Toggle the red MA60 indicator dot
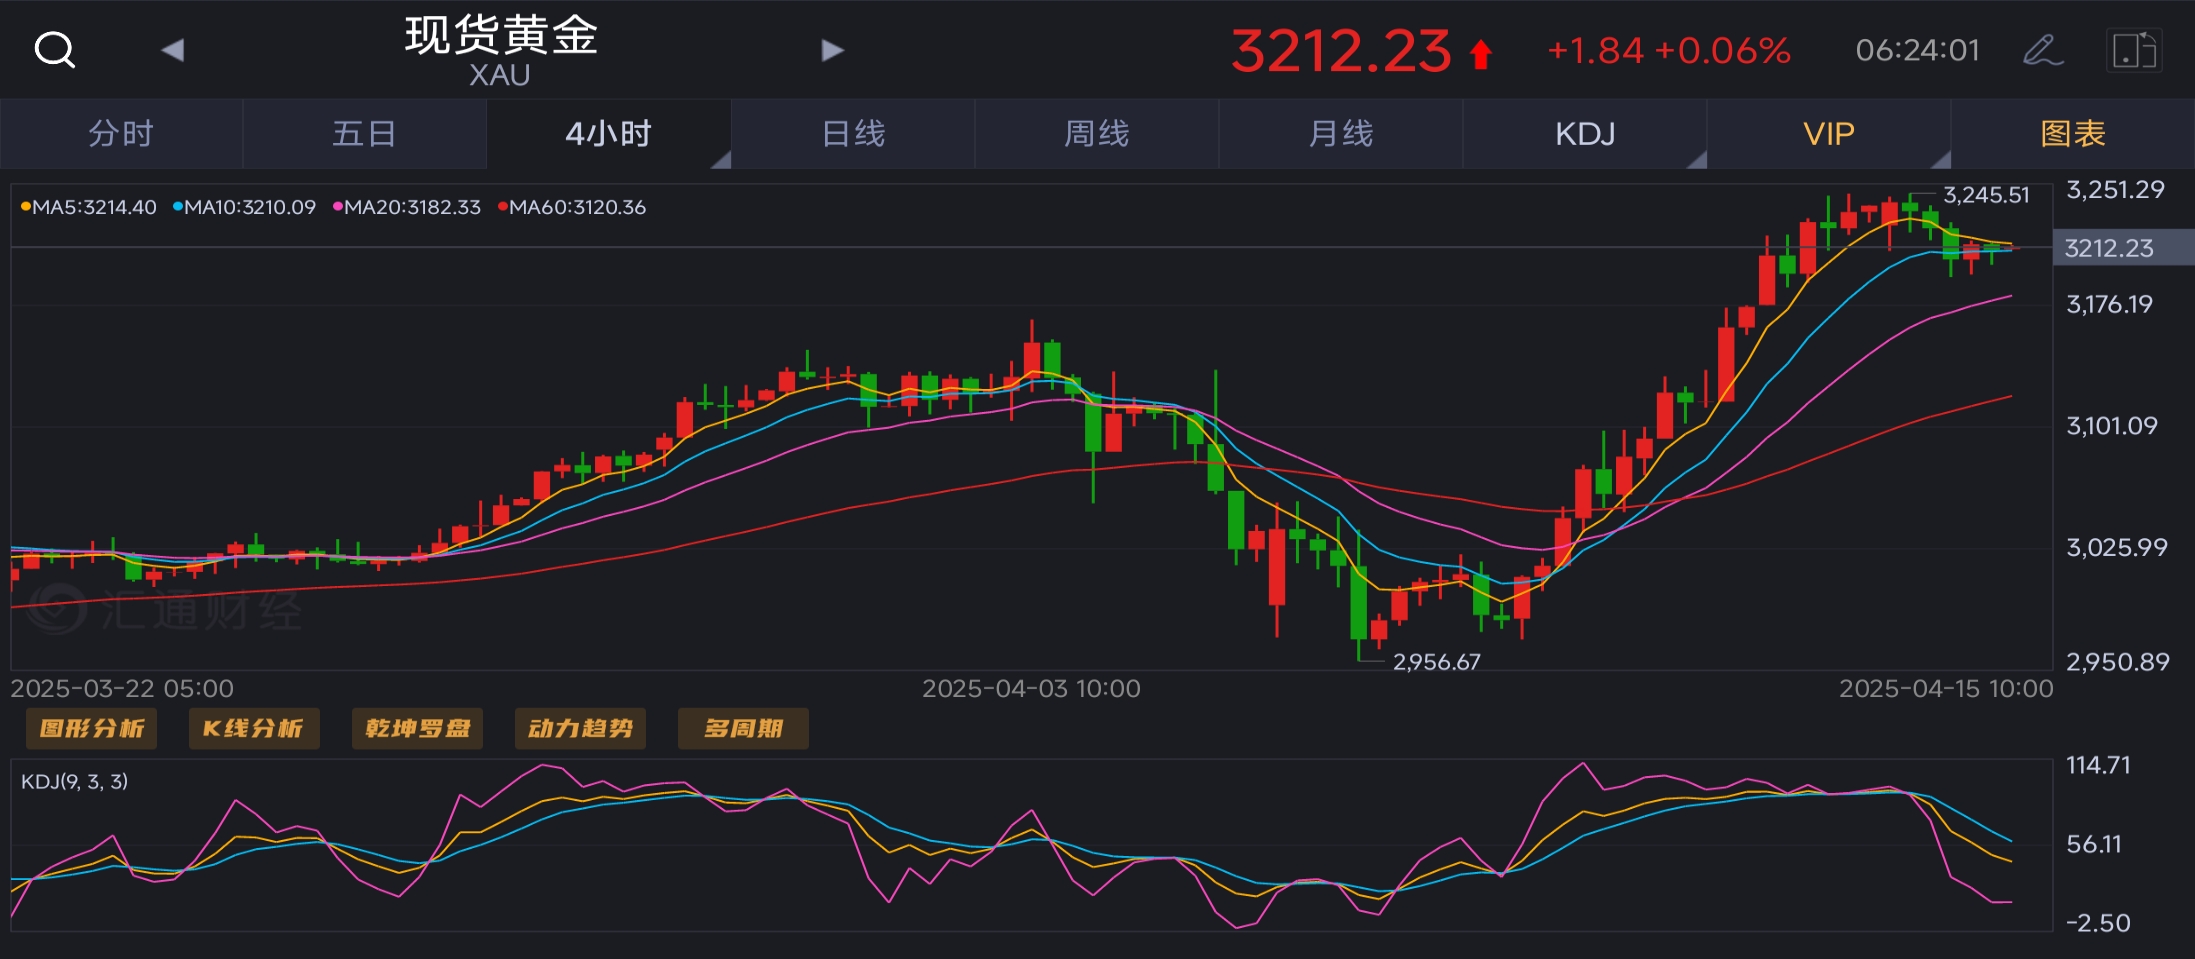The width and height of the screenshot is (2195, 959). pyautogui.click(x=503, y=207)
